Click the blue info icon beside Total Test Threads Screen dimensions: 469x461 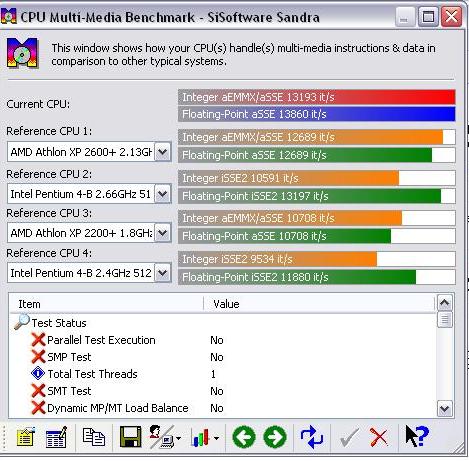(38, 373)
